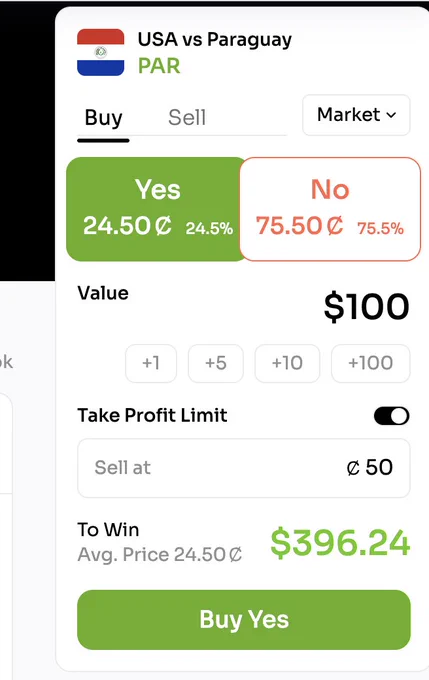The height and width of the screenshot is (680, 429).
Task: Add +10 to the value
Action: tap(287, 363)
